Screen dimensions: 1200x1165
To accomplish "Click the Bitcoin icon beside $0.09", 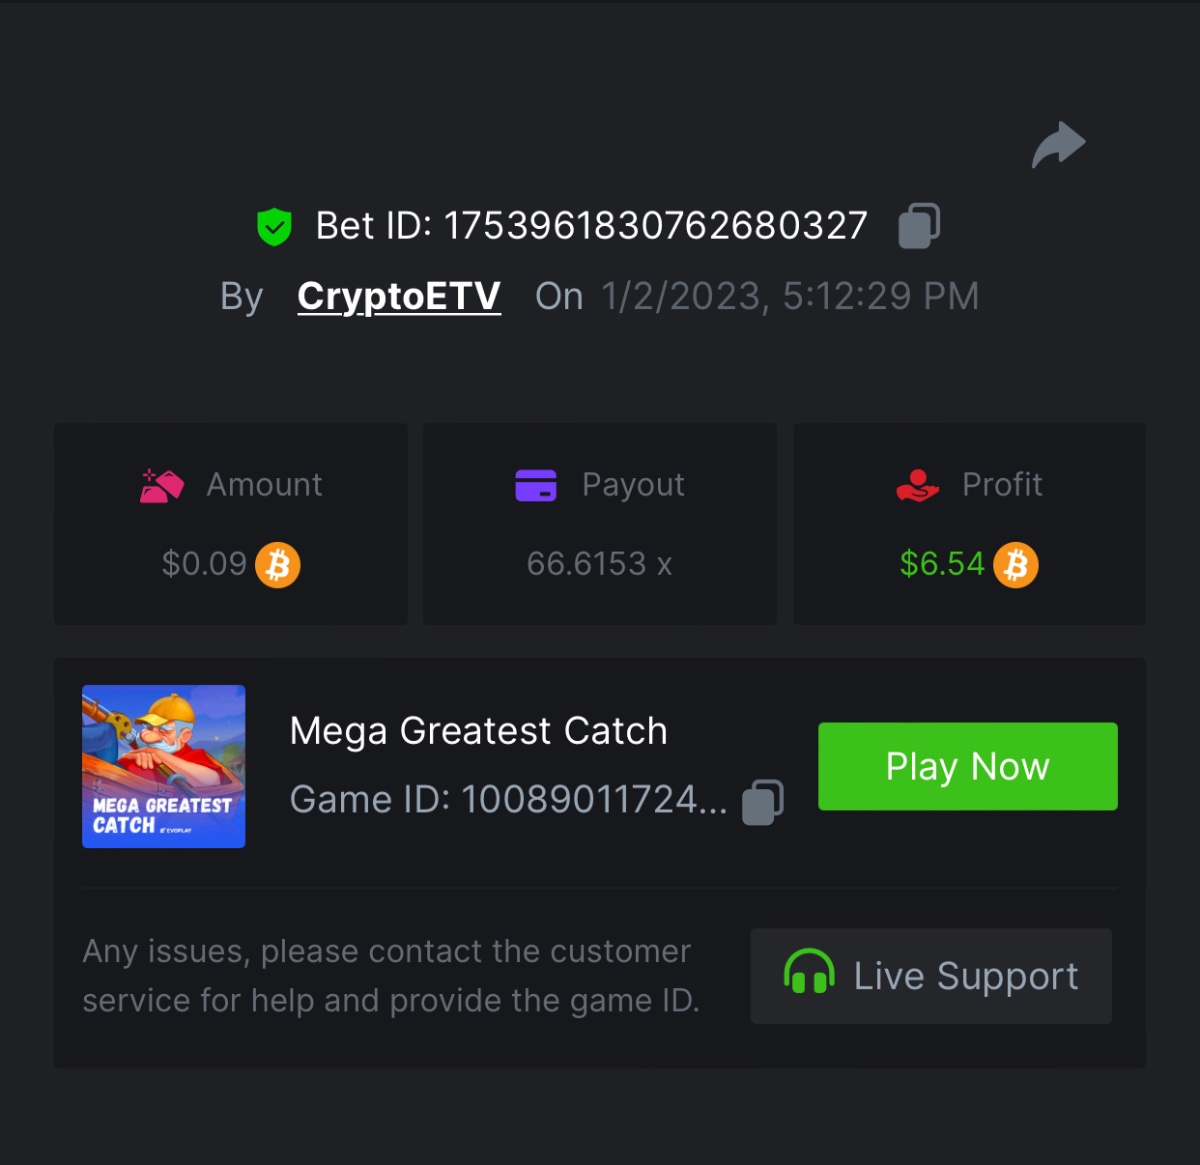I will tap(278, 565).
